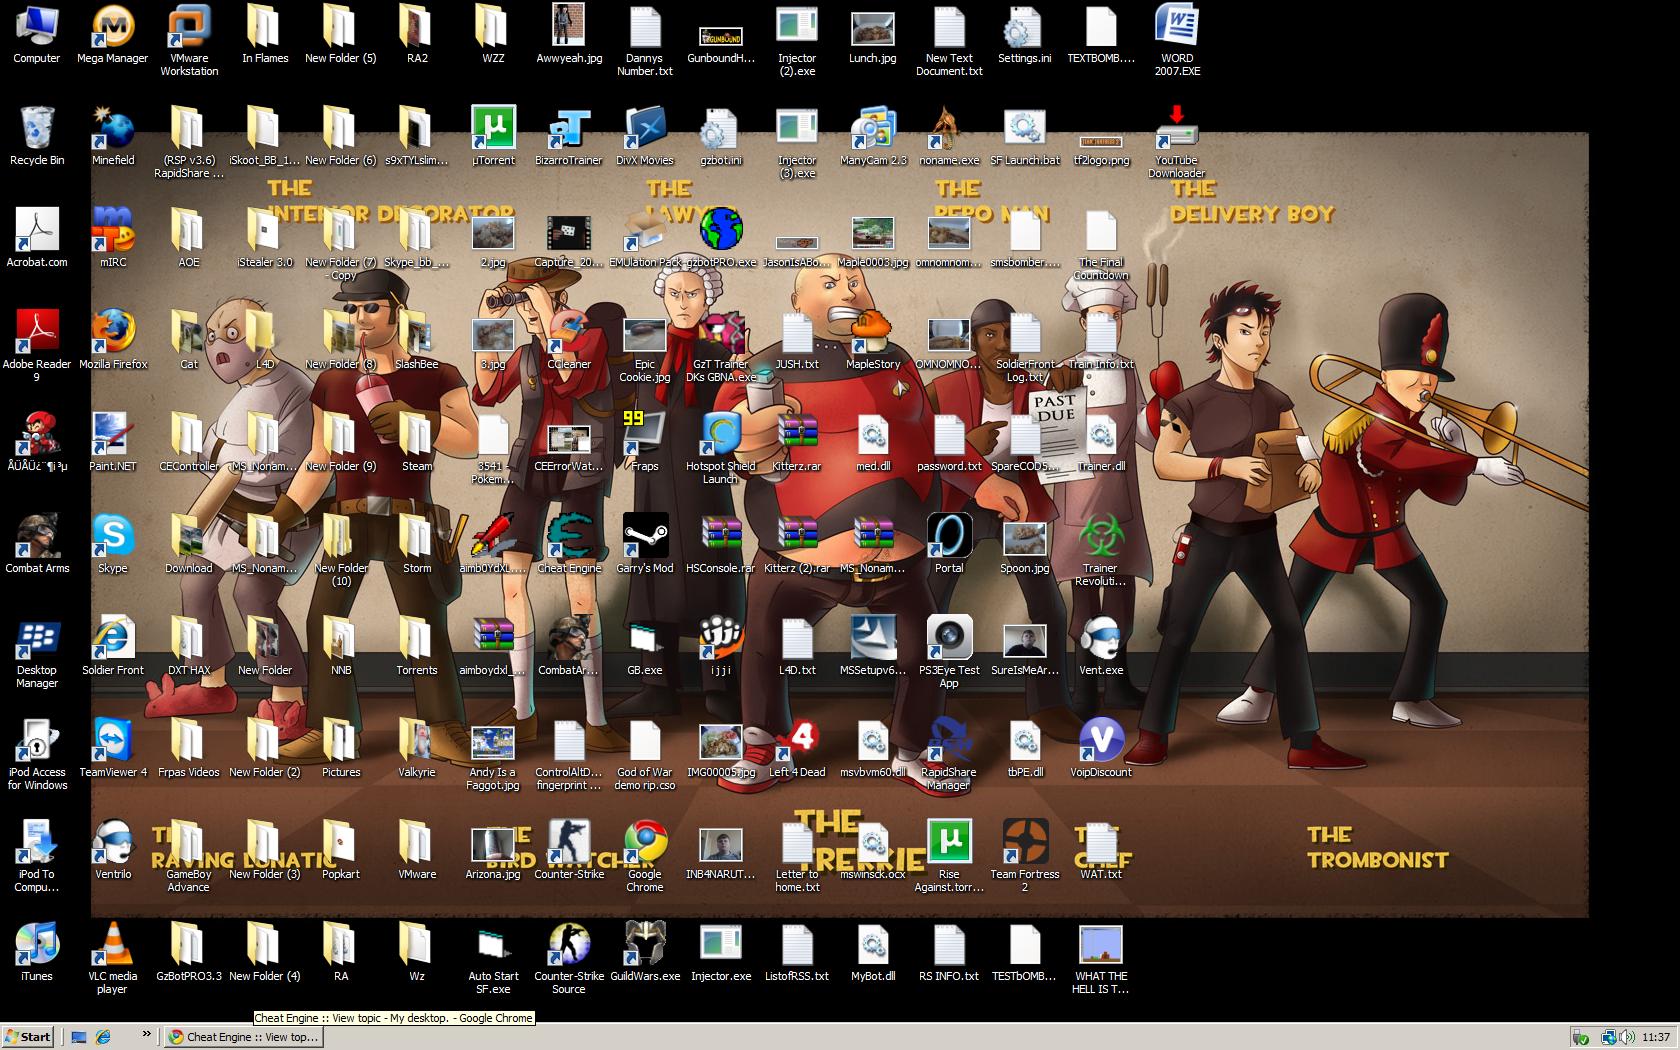Open the Vent.exe icon
This screenshot has height=1050, width=1680.
(1101, 647)
